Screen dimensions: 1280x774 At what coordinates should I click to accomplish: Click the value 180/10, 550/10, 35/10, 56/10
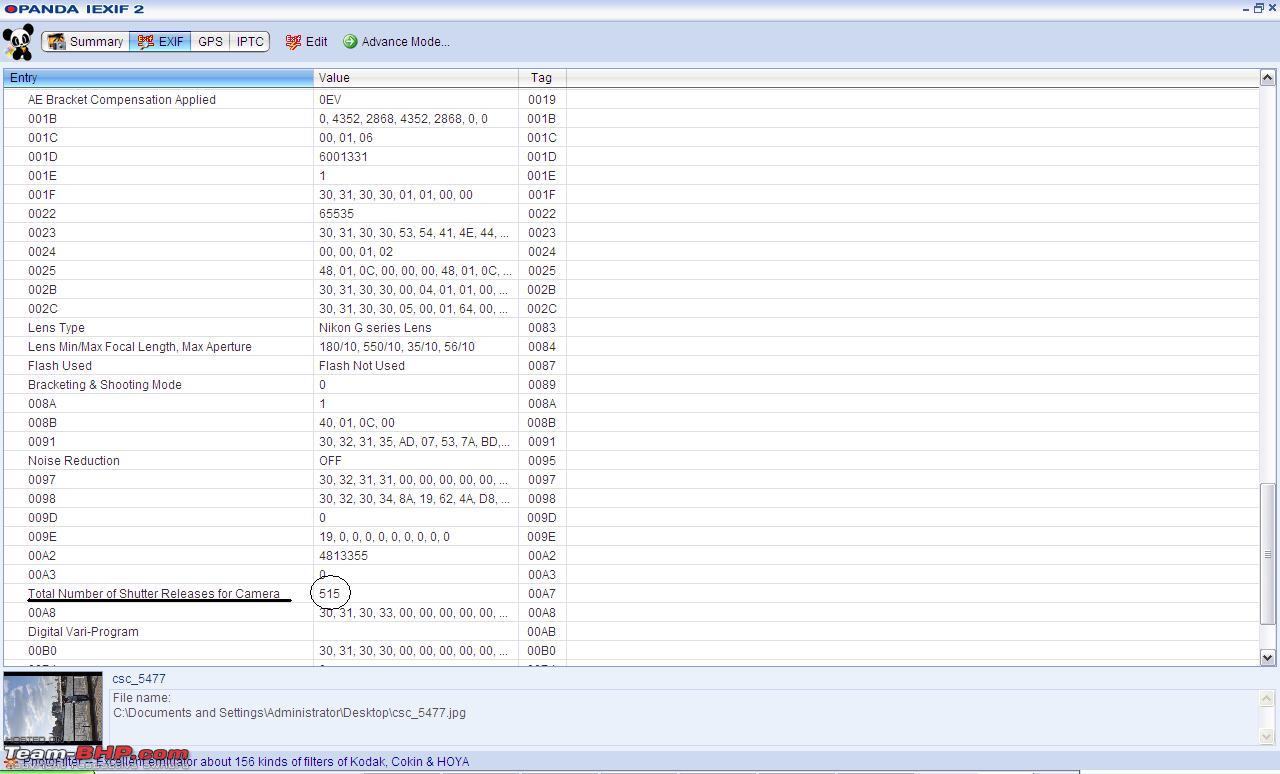point(397,347)
